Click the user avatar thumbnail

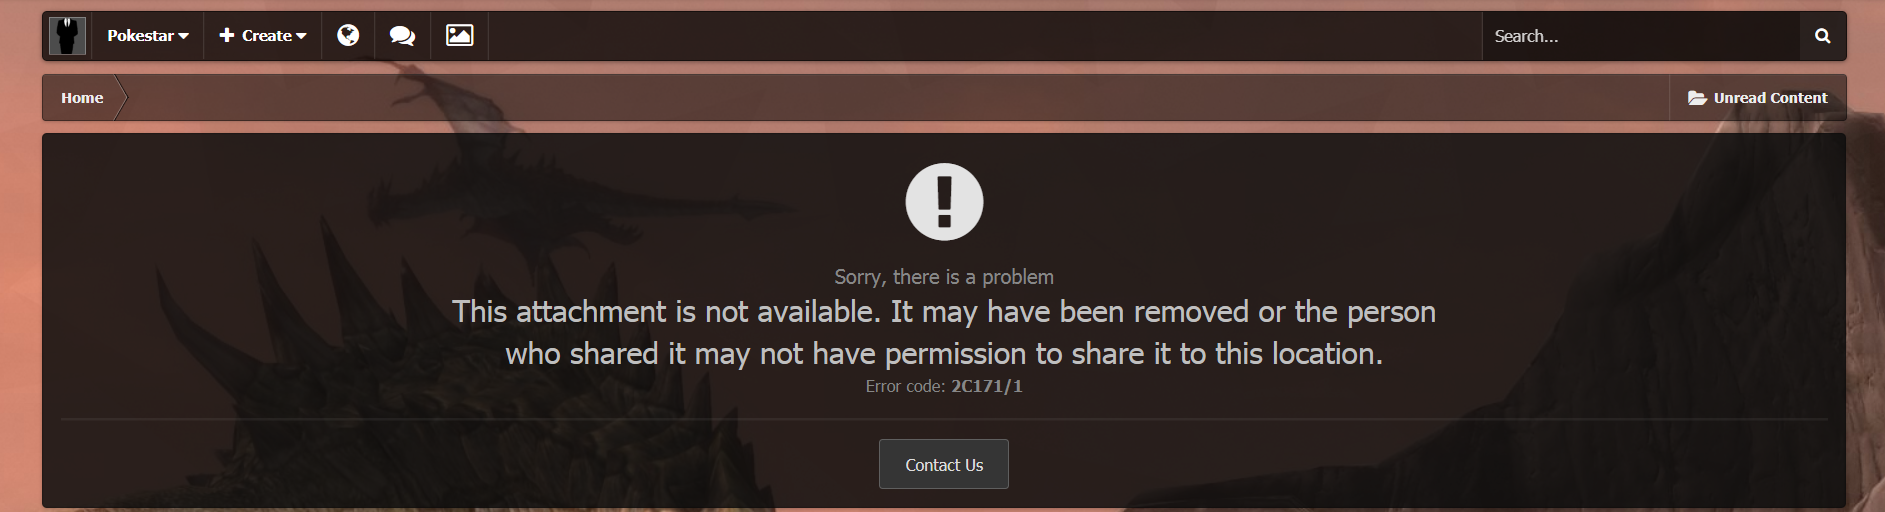pos(68,36)
